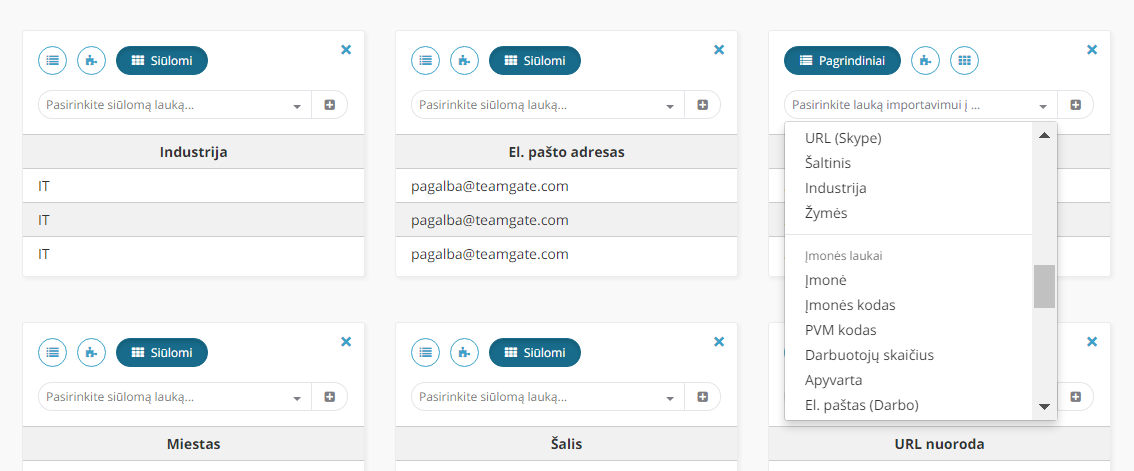Choose El. paštas (Darbo) option
The image size is (1134, 471).
[x=909, y=405]
